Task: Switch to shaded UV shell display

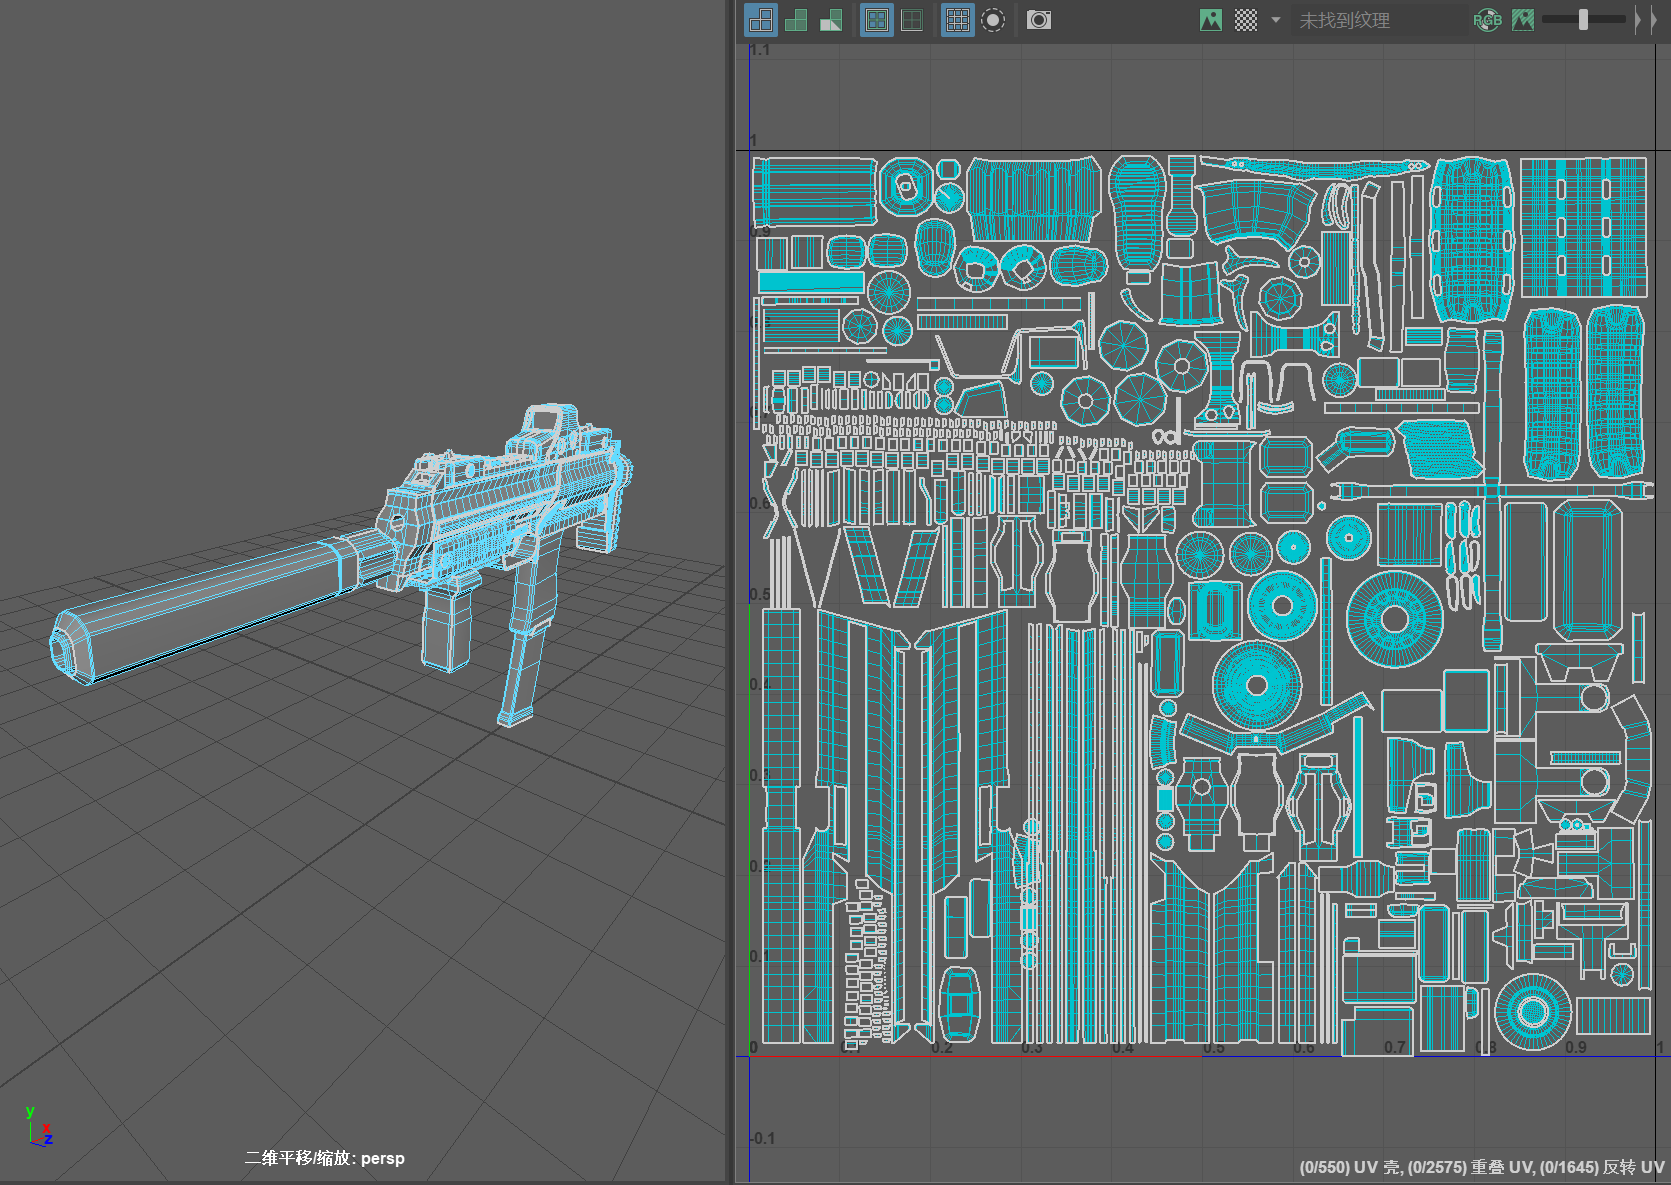Action: tap(796, 20)
